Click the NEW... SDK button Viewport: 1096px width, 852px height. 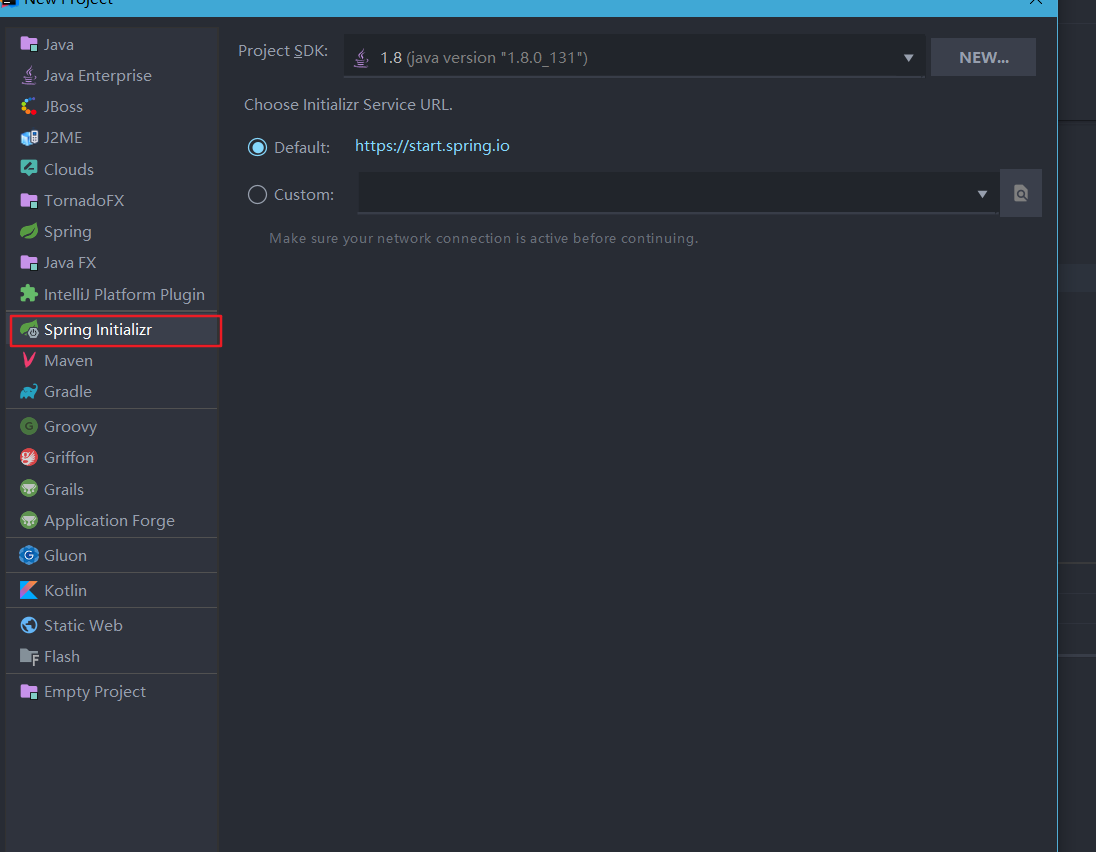[983, 57]
